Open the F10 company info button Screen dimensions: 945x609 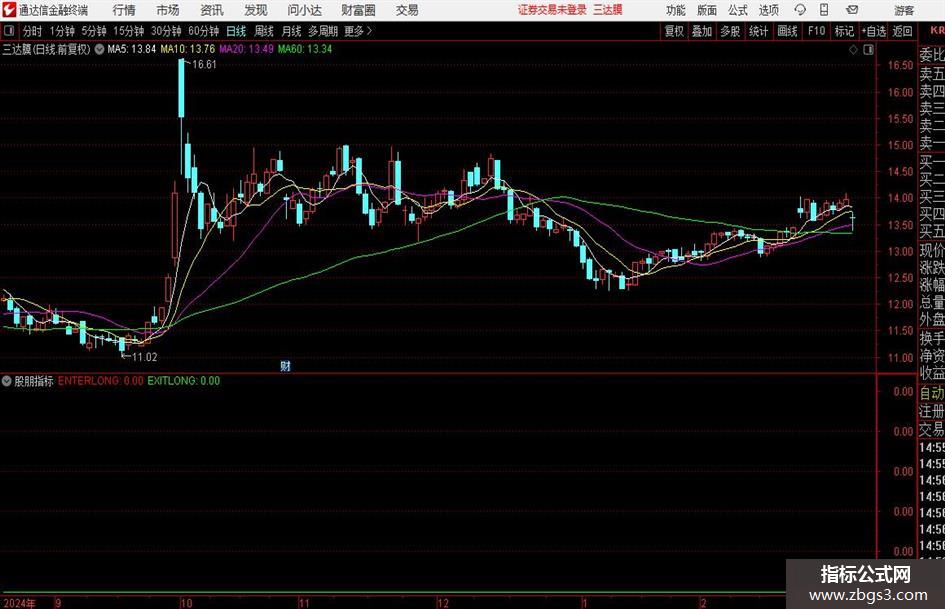point(816,31)
